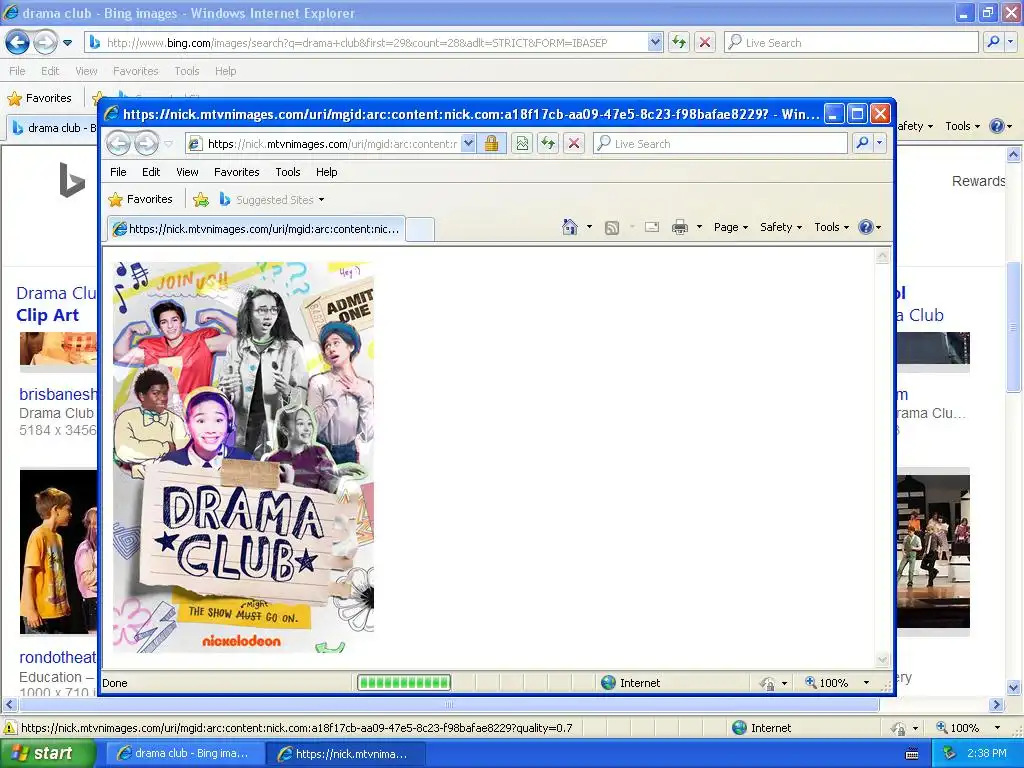Screen dimensions: 1024x768
Task: Open the search provider dropdown in front window
Action: (x=880, y=143)
